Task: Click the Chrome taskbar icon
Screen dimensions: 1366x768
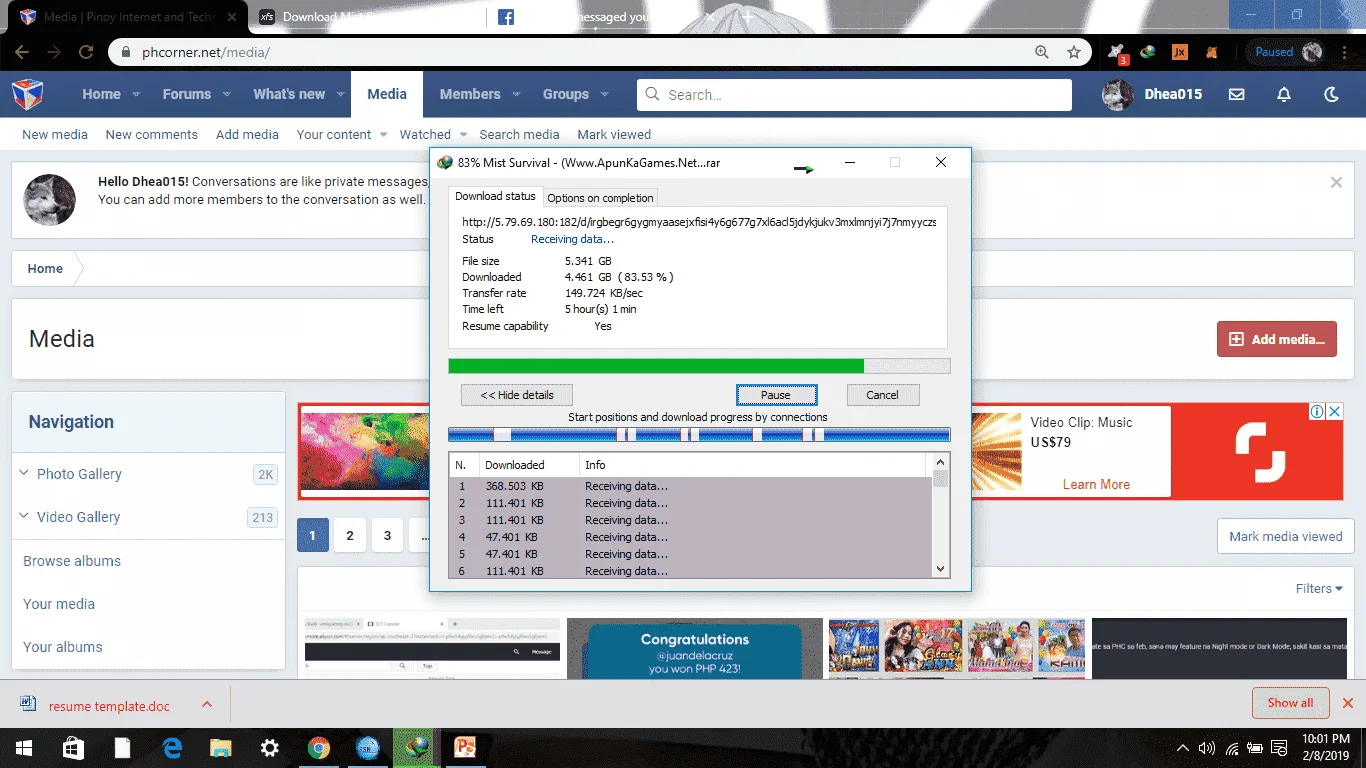Action: tap(319, 748)
